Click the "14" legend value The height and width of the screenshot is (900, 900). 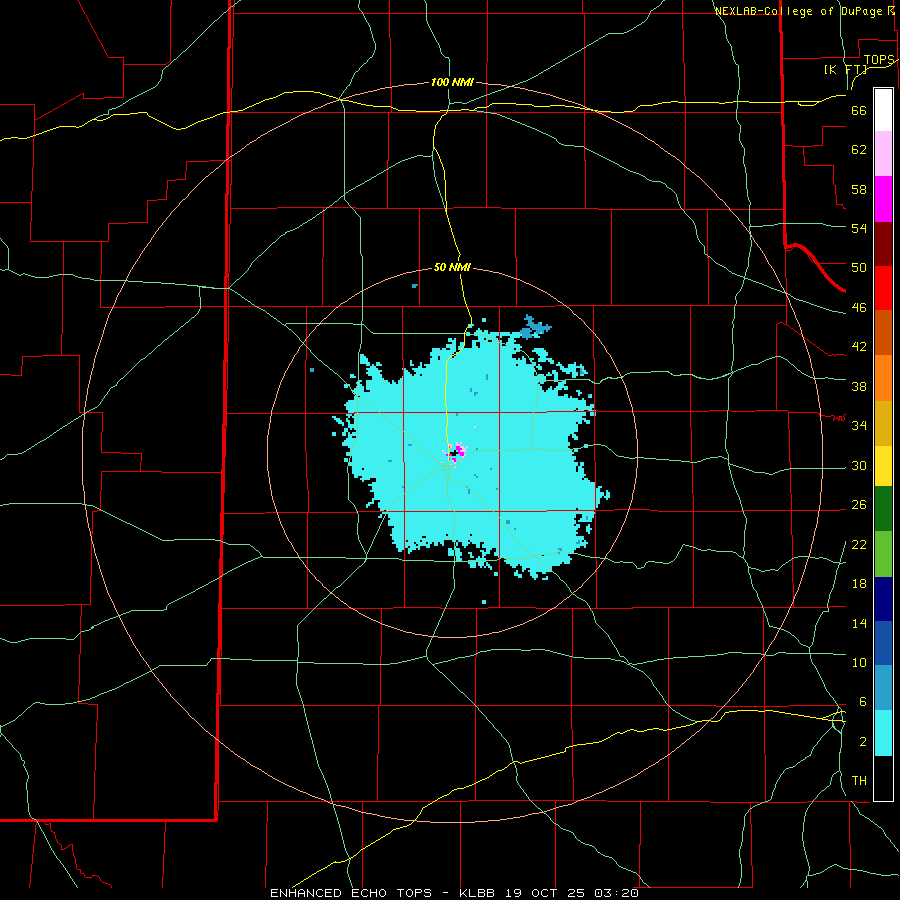pyautogui.click(x=859, y=623)
